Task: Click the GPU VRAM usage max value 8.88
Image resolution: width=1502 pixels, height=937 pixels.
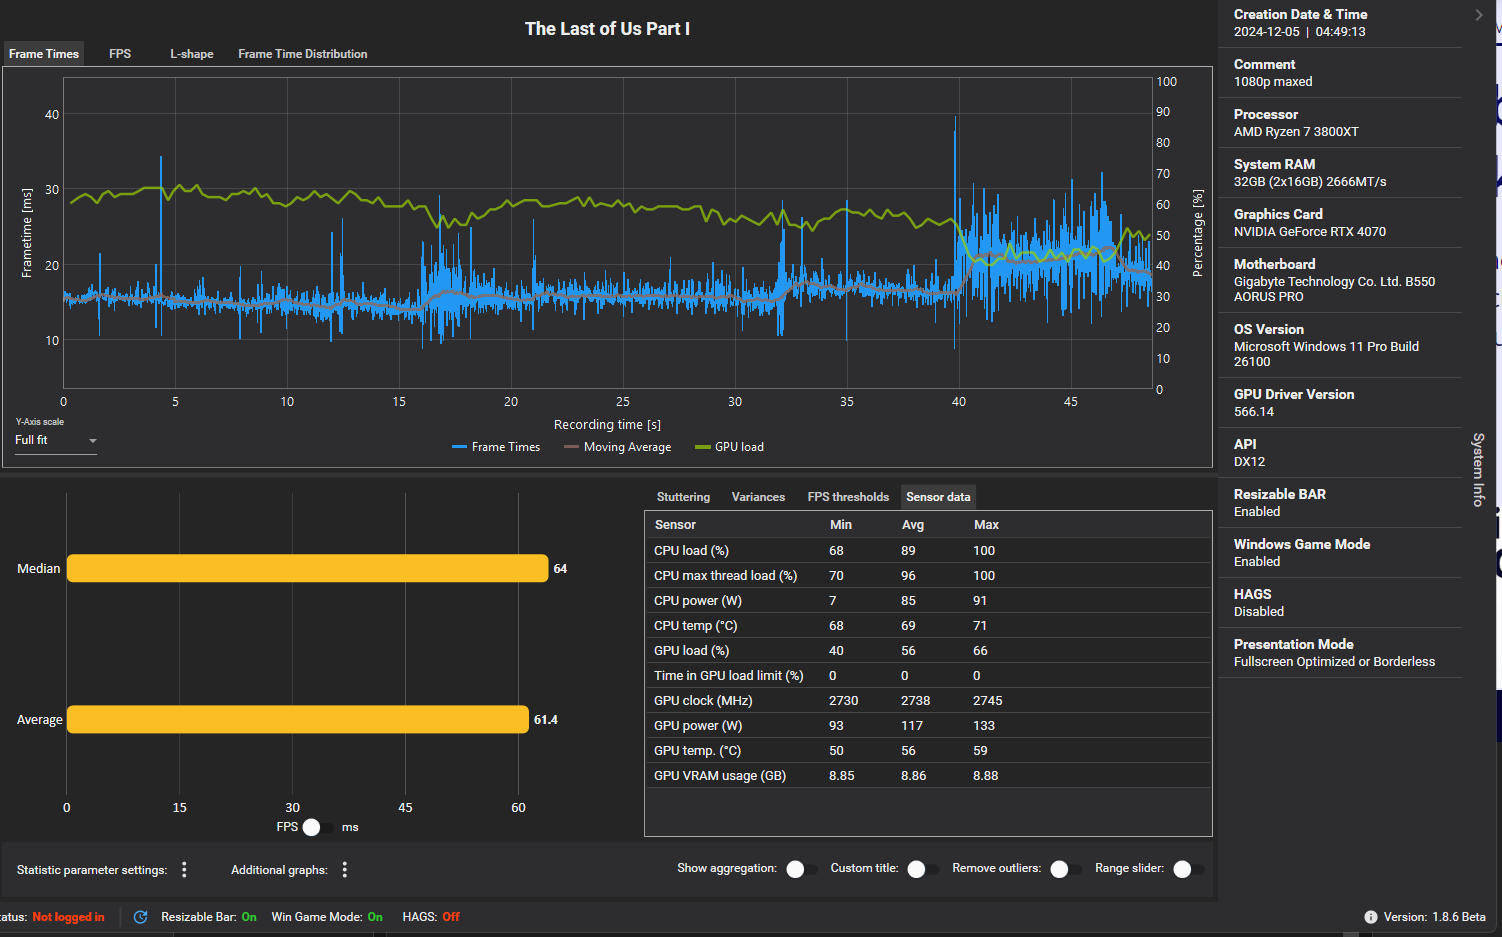Action: point(986,776)
